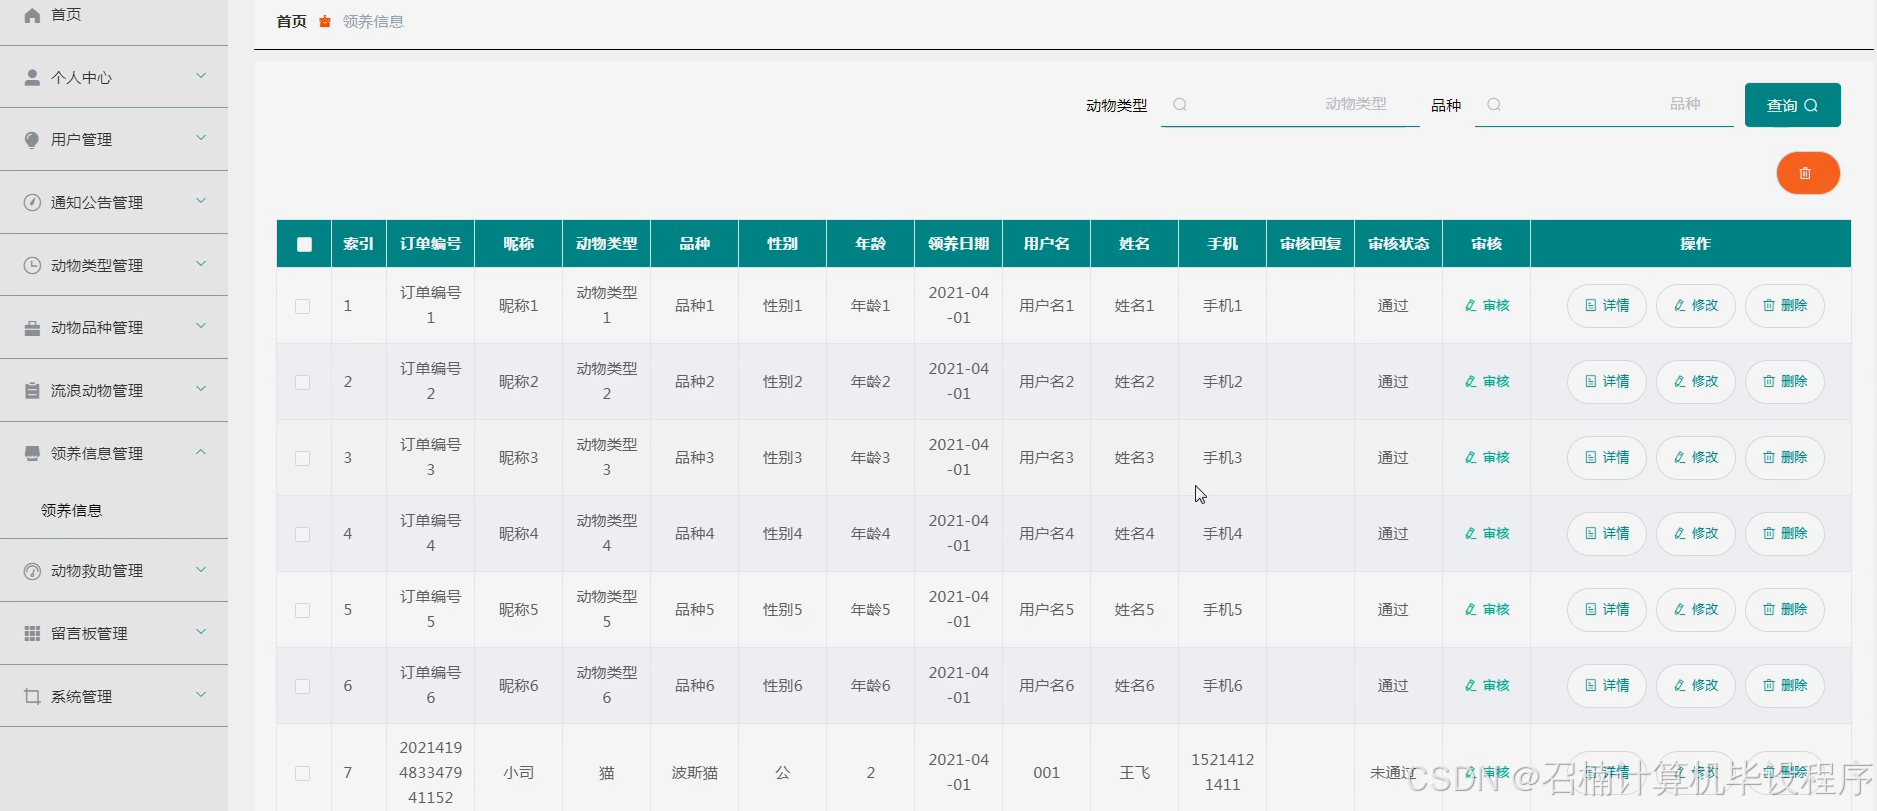Check the row 6 checkbox
Image resolution: width=1877 pixels, height=811 pixels.
click(x=302, y=687)
